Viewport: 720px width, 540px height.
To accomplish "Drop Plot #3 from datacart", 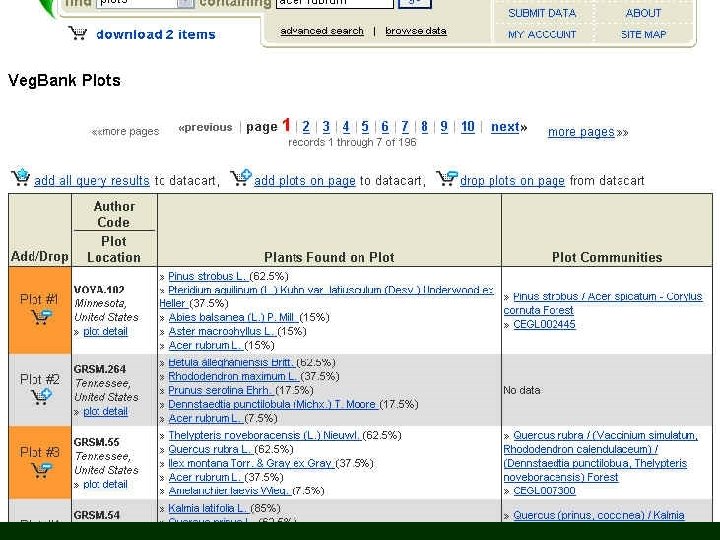I will pos(41,470).
